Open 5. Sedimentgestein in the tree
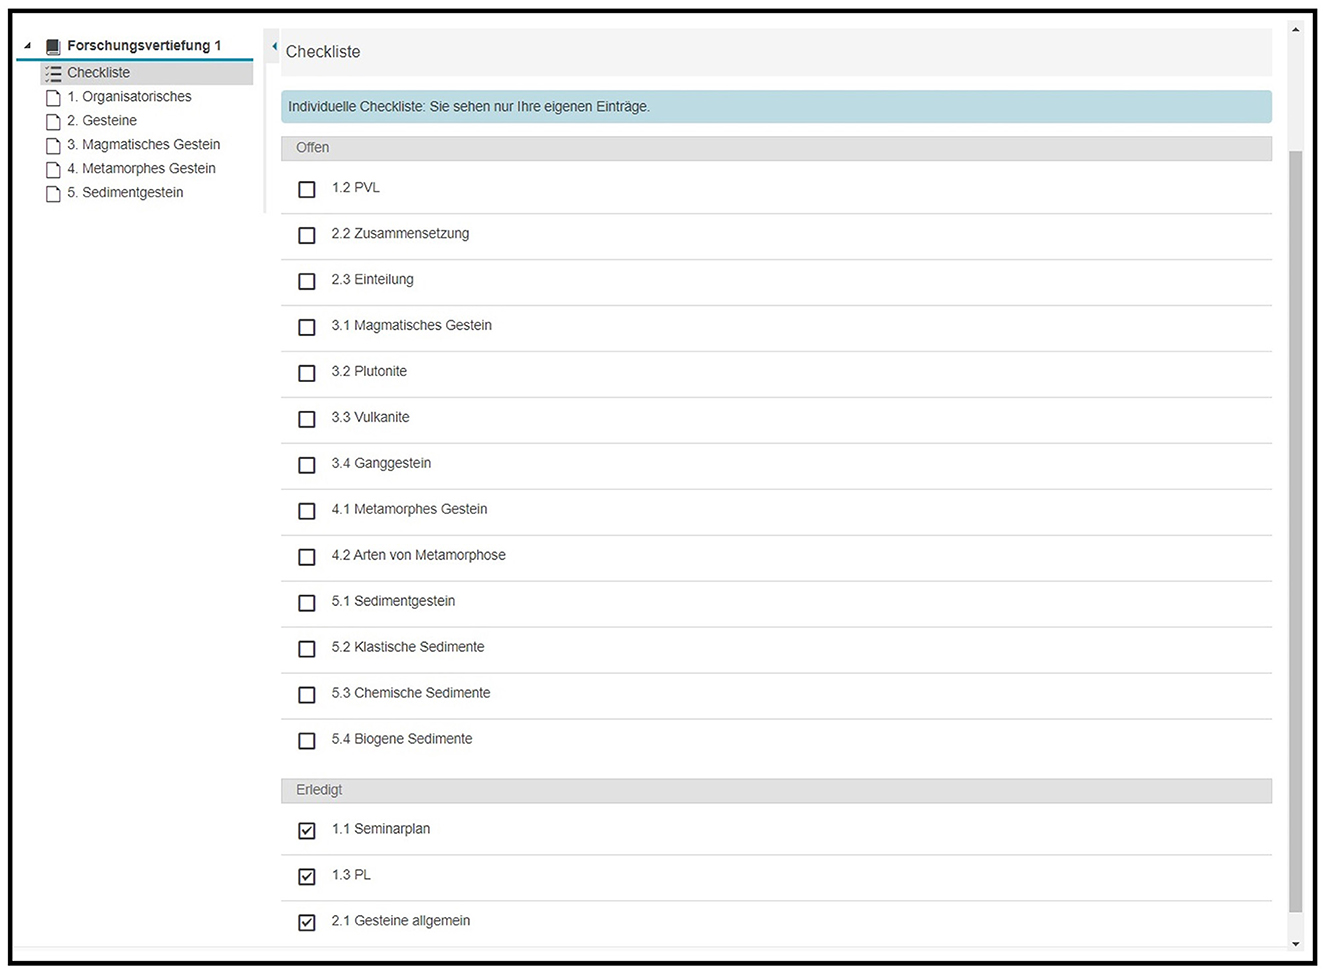 [x=125, y=193]
